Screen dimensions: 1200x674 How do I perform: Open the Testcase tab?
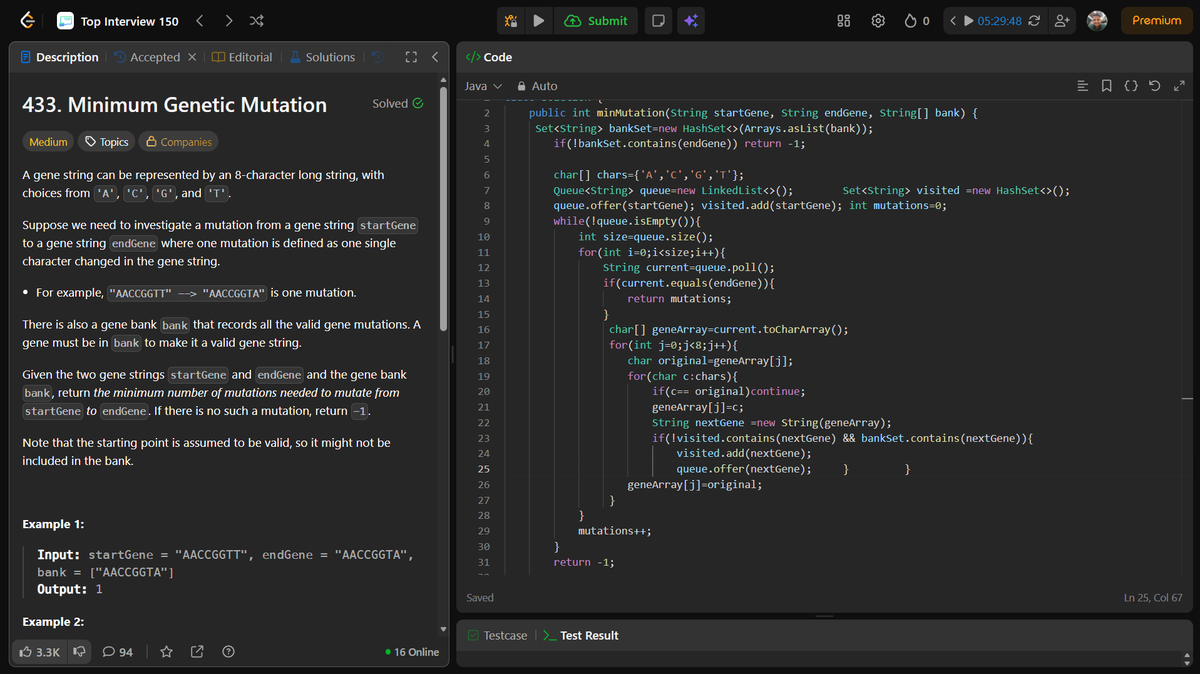(497, 635)
